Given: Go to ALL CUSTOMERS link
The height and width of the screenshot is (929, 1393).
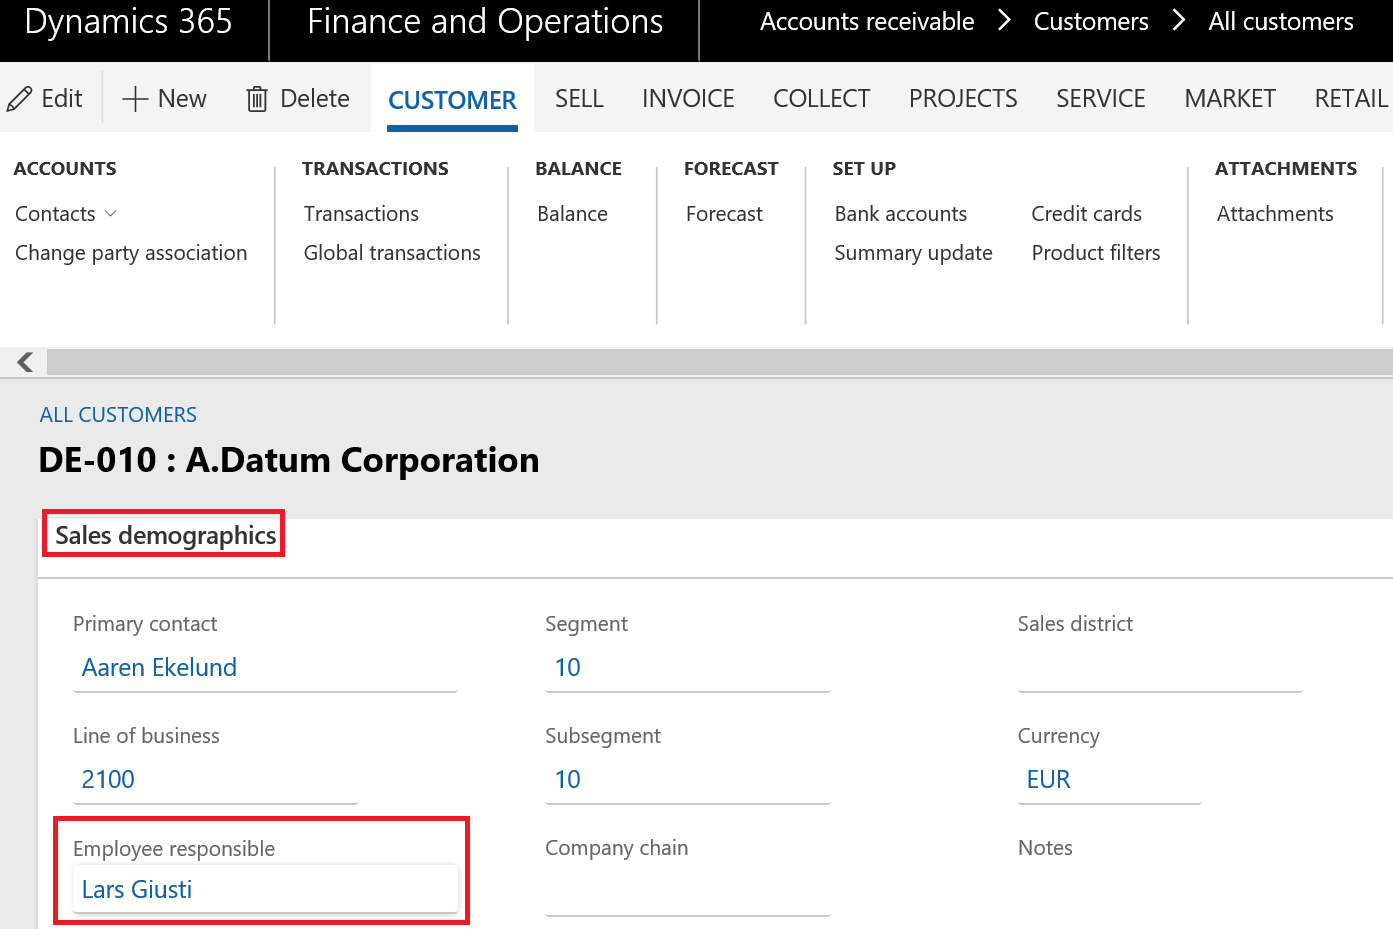Looking at the screenshot, I should pos(118,415).
